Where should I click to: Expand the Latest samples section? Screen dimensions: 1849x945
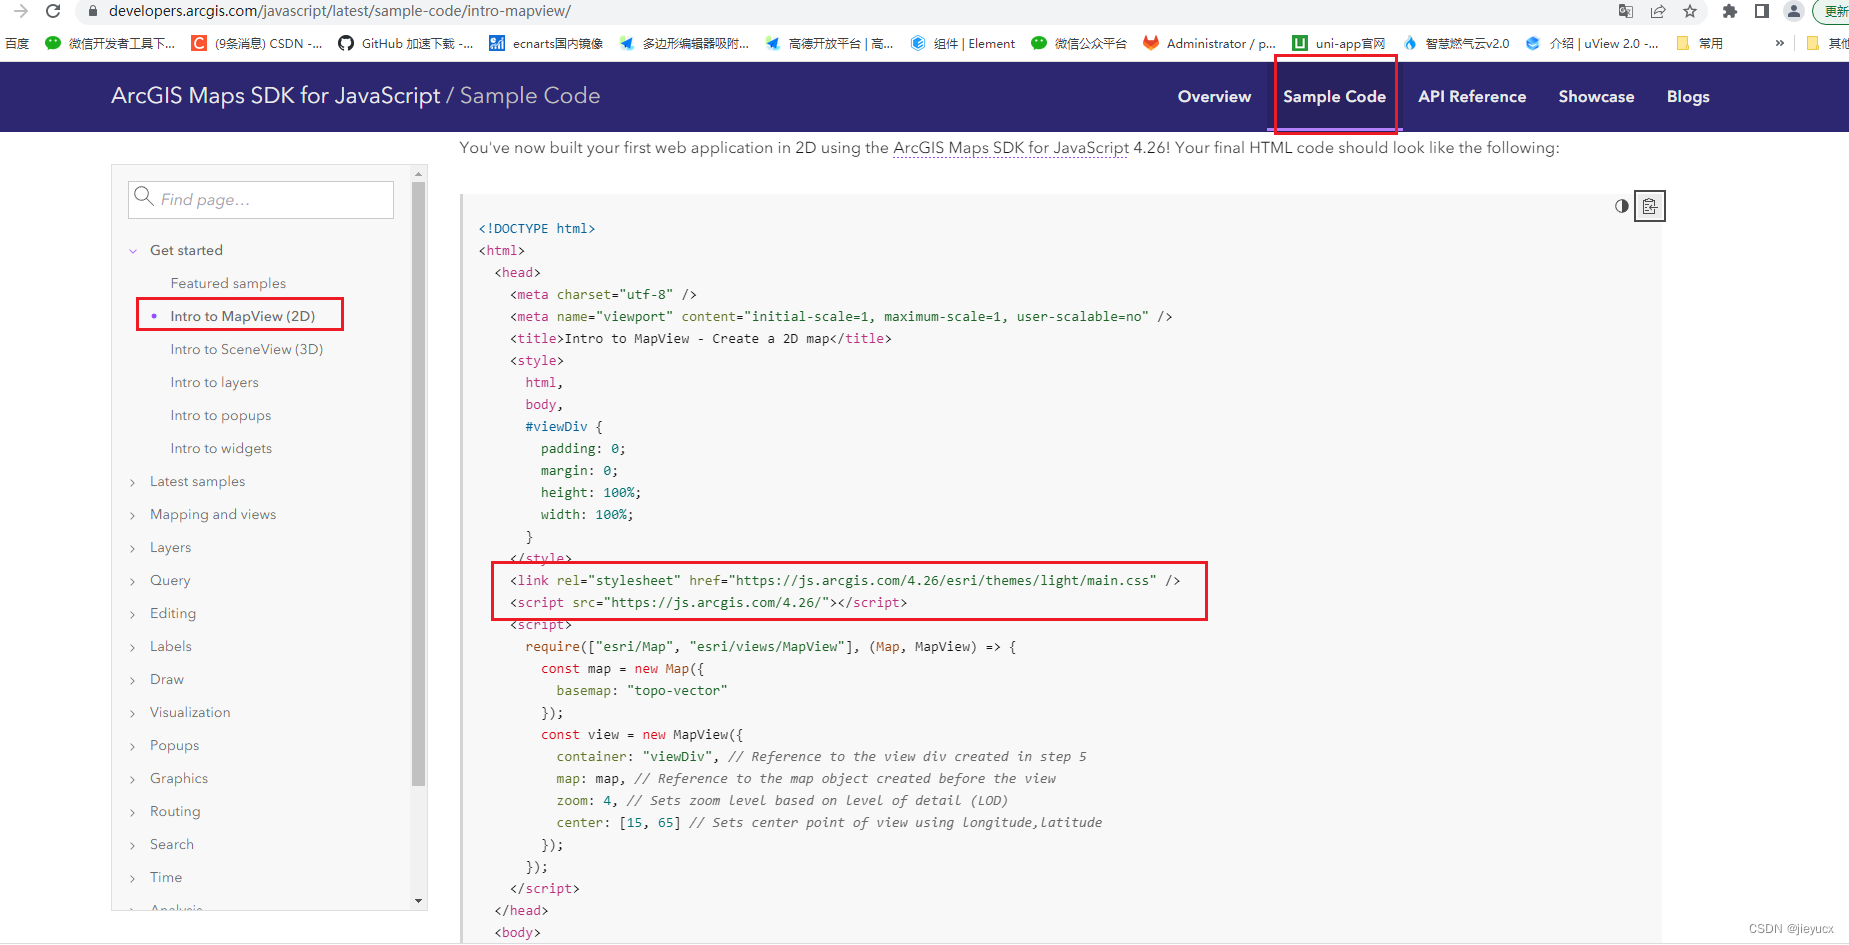133,482
